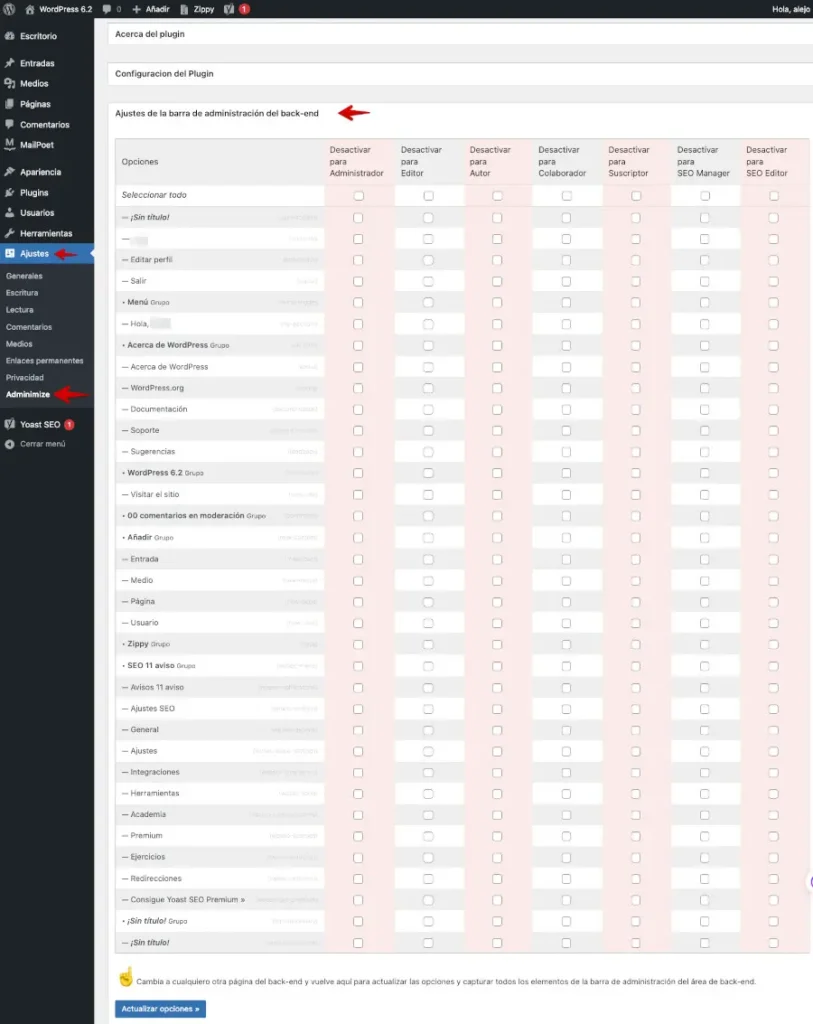813x1024 pixels.
Task: Expand the Configuracion del Plugin panel
Action: click(x=460, y=74)
